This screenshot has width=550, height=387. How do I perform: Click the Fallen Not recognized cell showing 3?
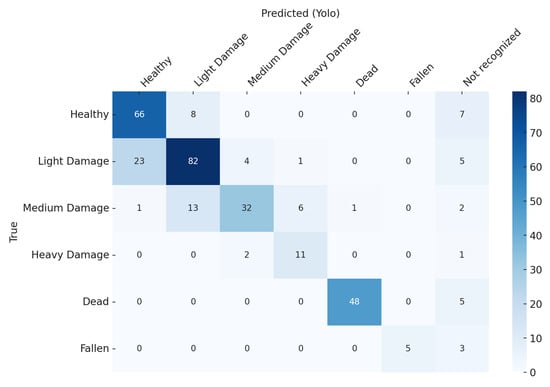pos(462,348)
